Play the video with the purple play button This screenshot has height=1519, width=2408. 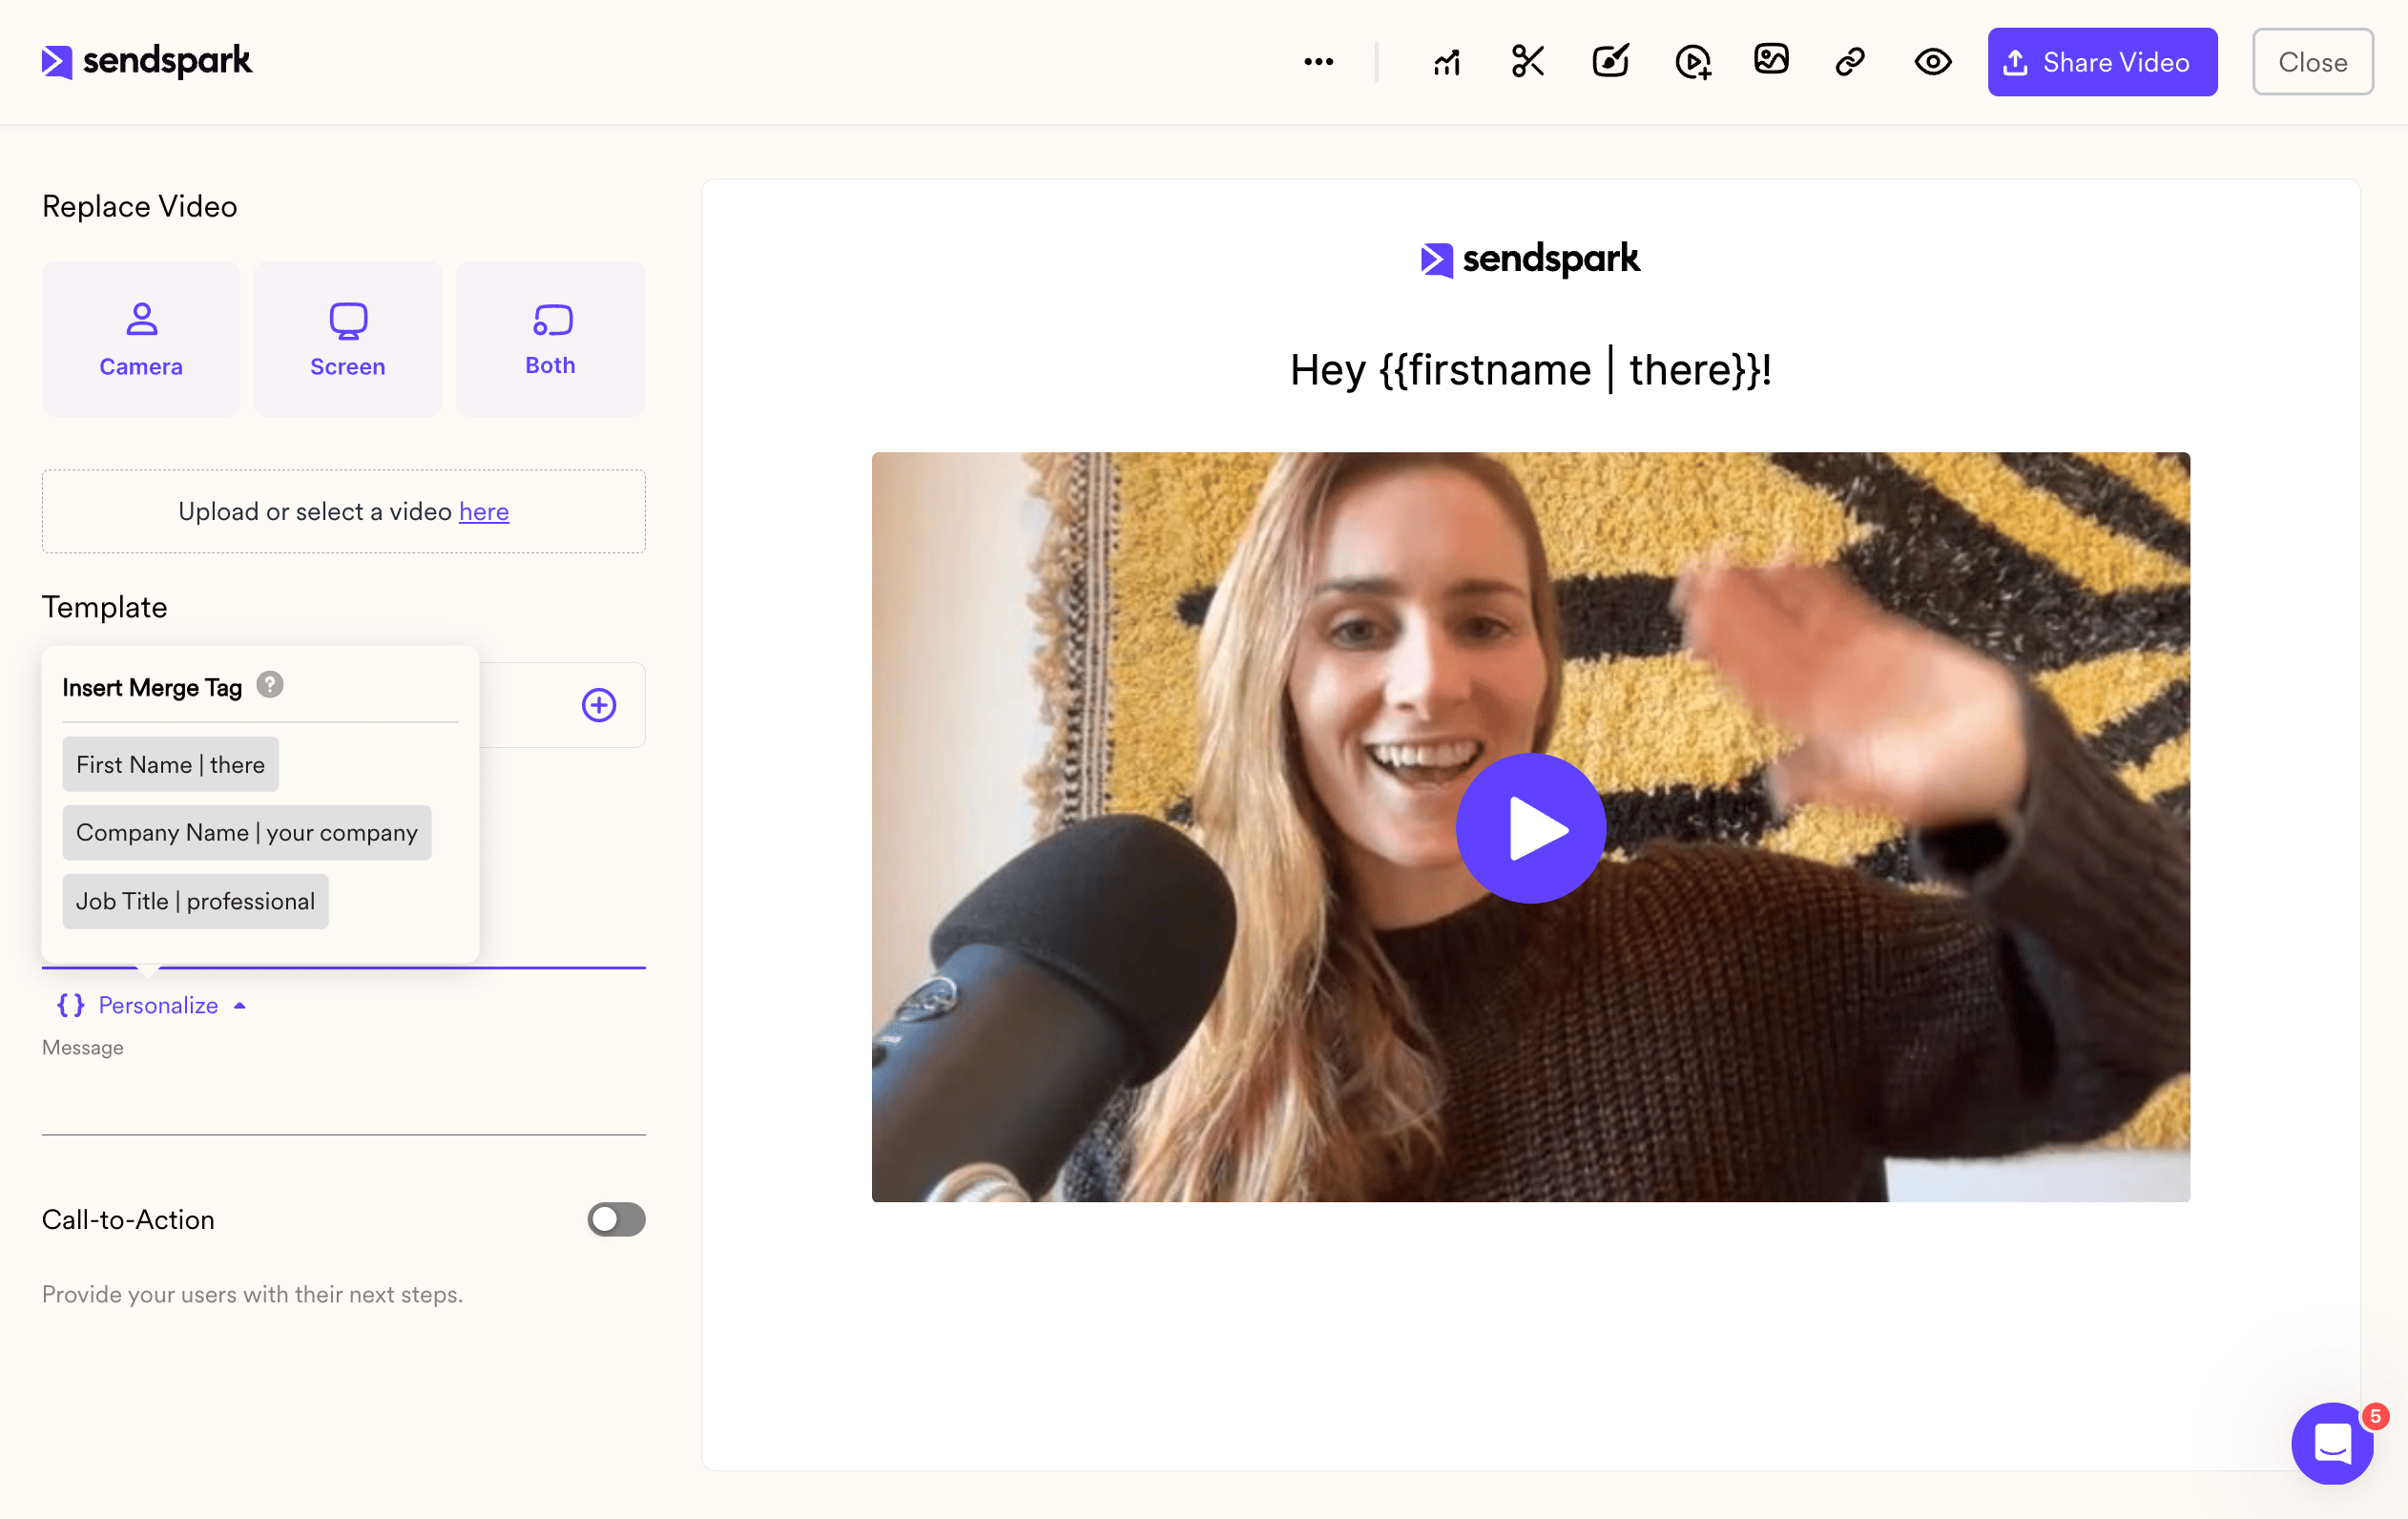click(x=1530, y=828)
